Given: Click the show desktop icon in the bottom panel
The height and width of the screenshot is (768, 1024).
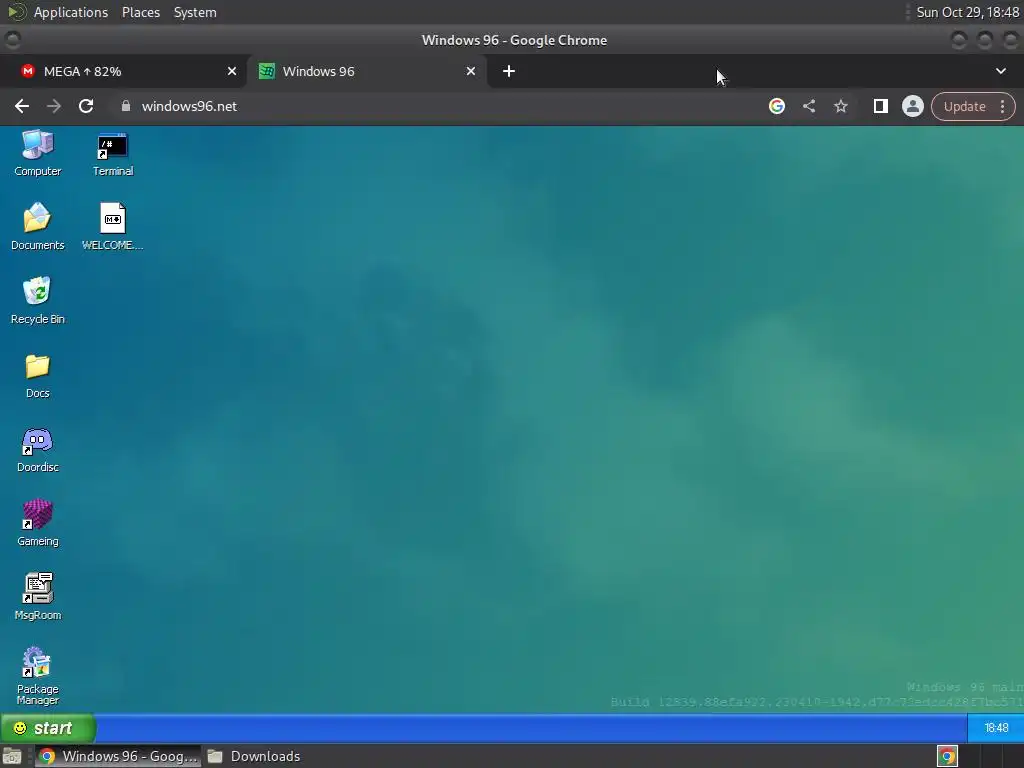Looking at the screenshot, I should [12, 756].
